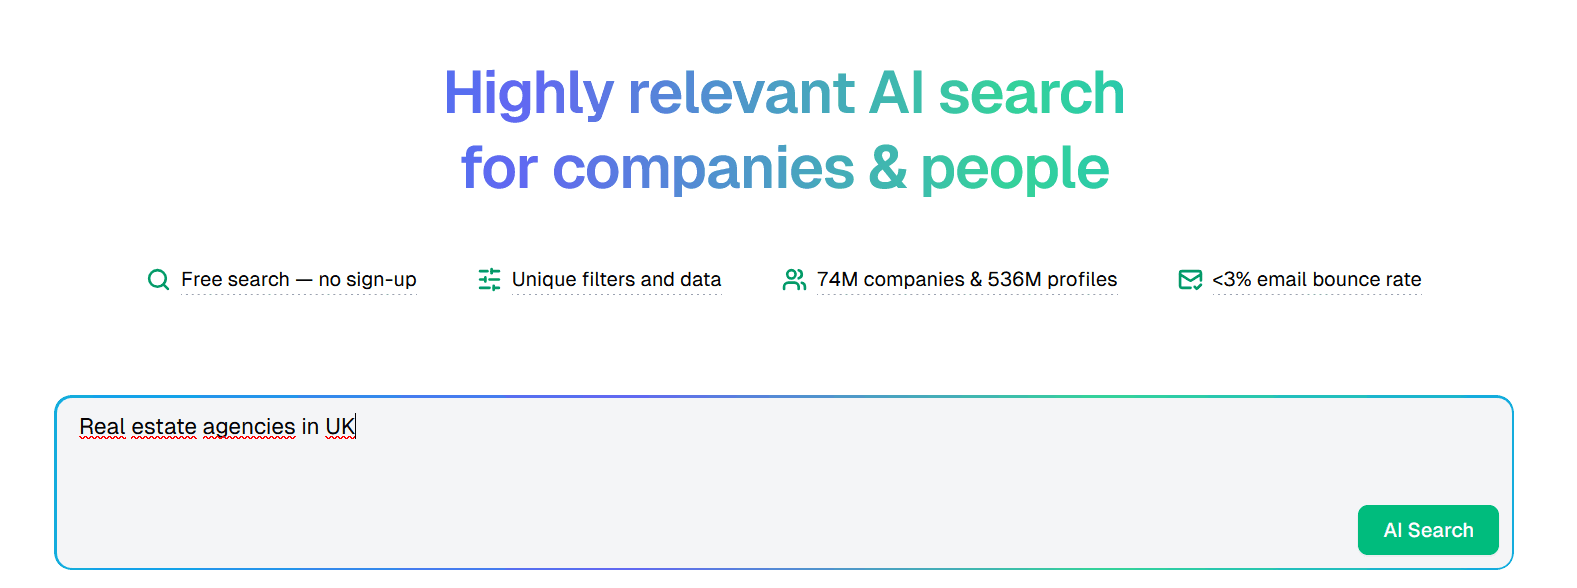Click the word "people" in the headline
The width and height of the screenshot is (1577, 588).
click(x=1014, y=168)
